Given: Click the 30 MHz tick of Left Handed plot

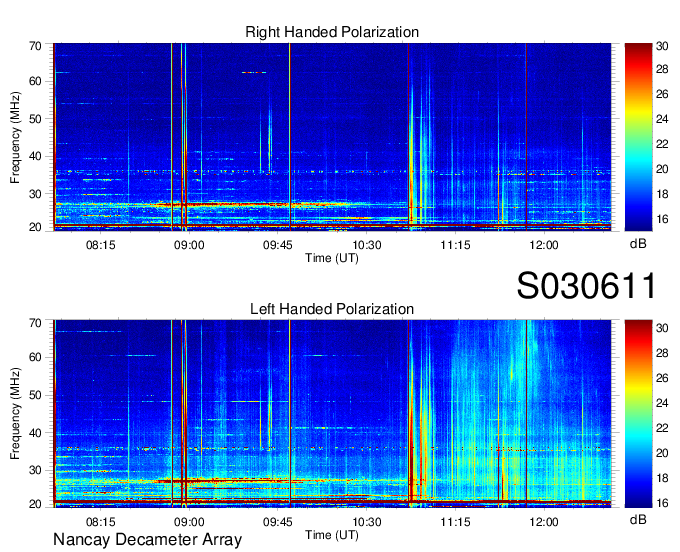Looking at the screenshot, I should tap(35, 470).
